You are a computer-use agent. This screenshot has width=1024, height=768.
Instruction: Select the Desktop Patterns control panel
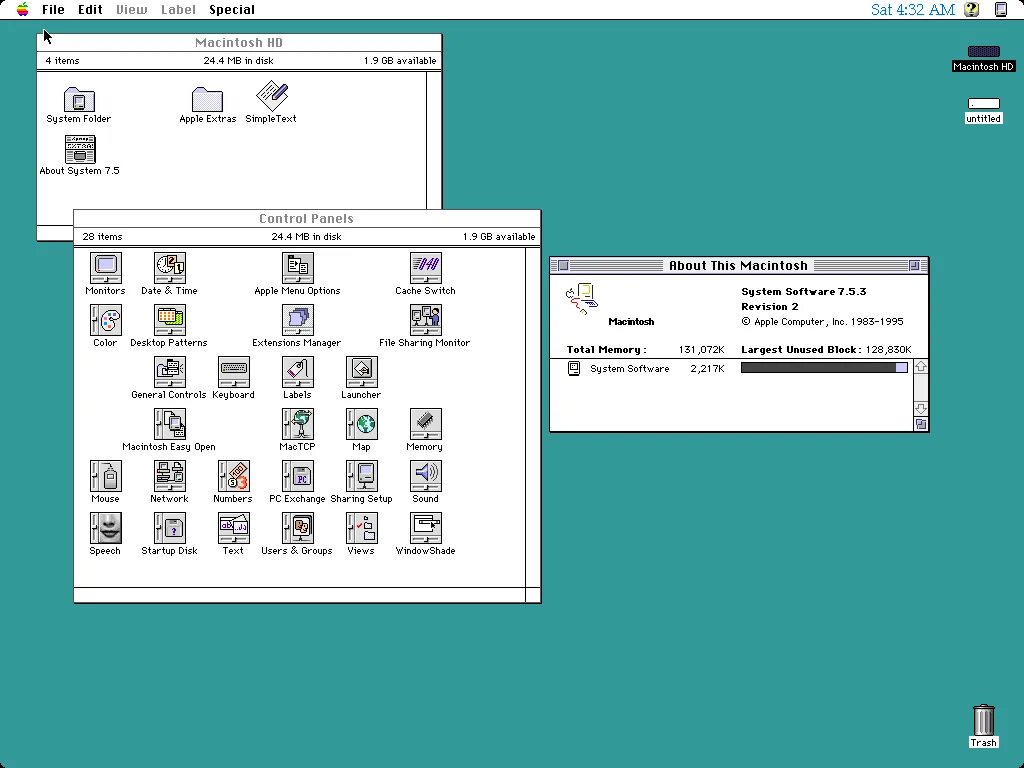click(169, 320)
